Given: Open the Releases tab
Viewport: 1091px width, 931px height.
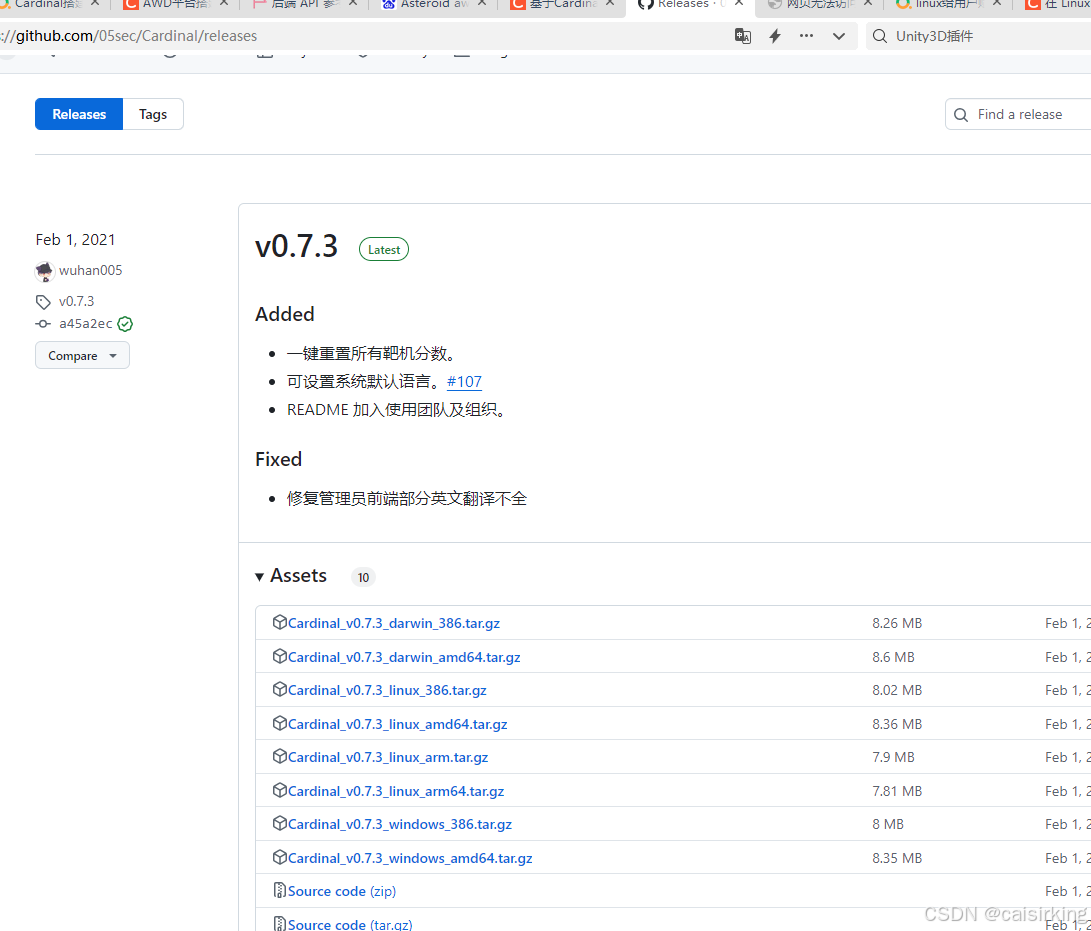Looking at the screenshot, I should pyautogui.click(x=79, y=114).
